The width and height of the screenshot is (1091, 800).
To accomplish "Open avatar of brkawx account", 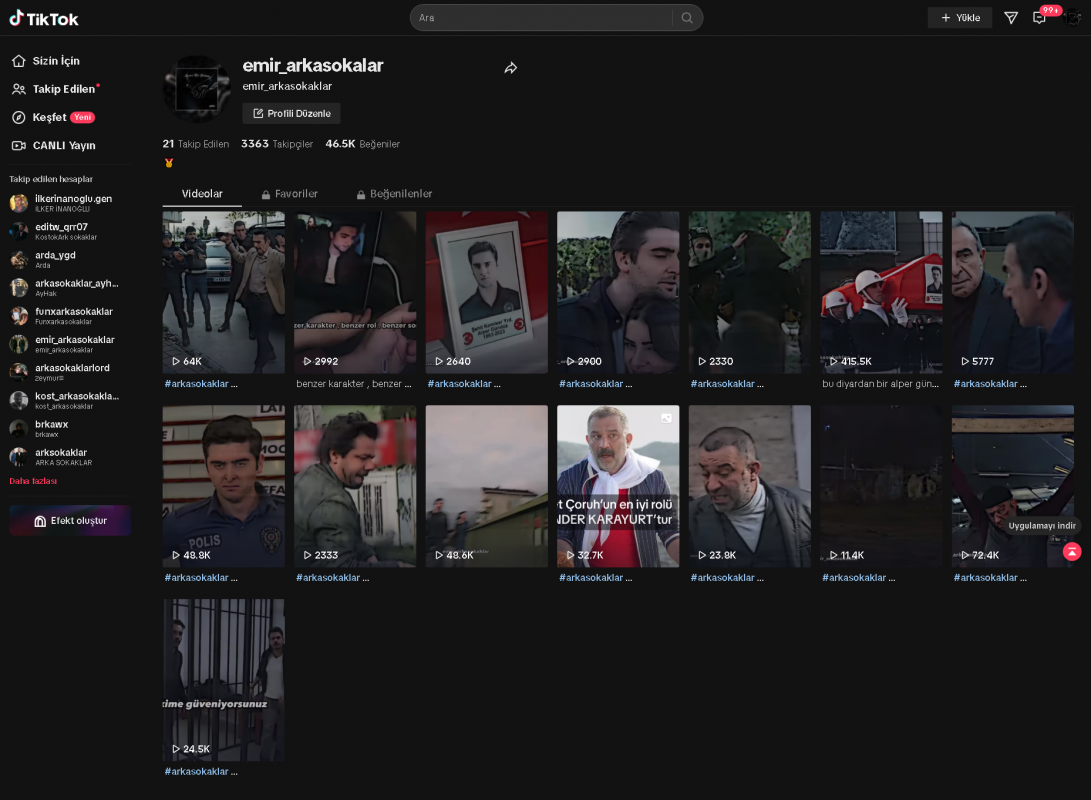I will coord(19,429).
